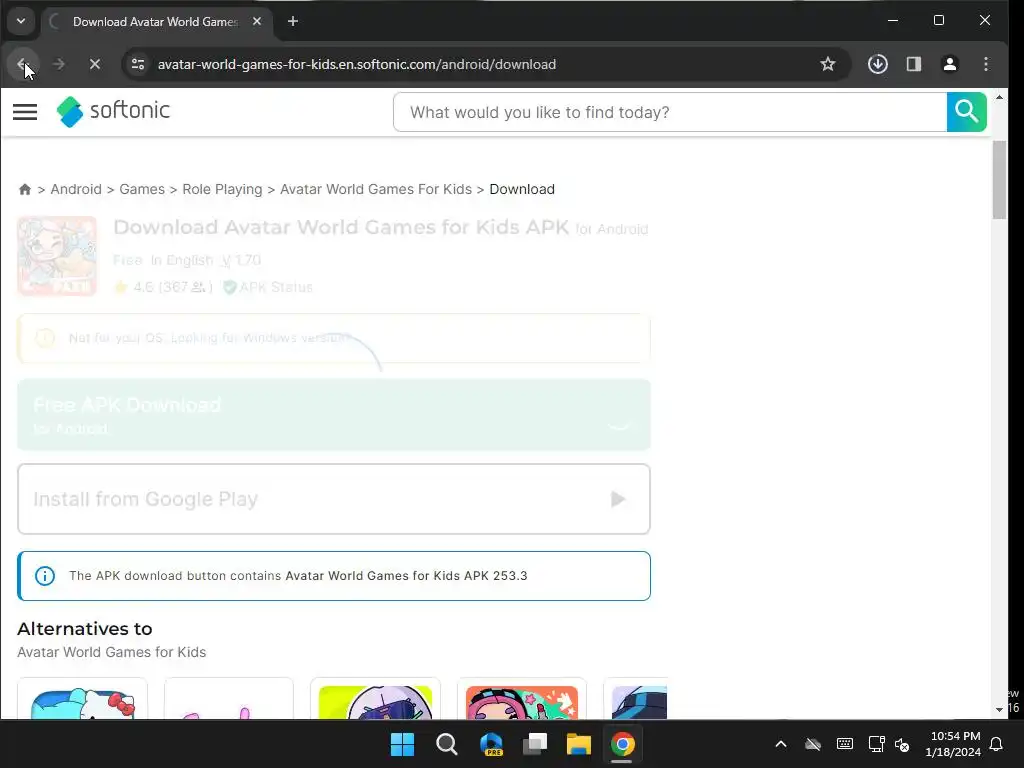The height and width of the screenshot is (768, 1024).
Task: Show hidden system tray icons
Action: 780,744
